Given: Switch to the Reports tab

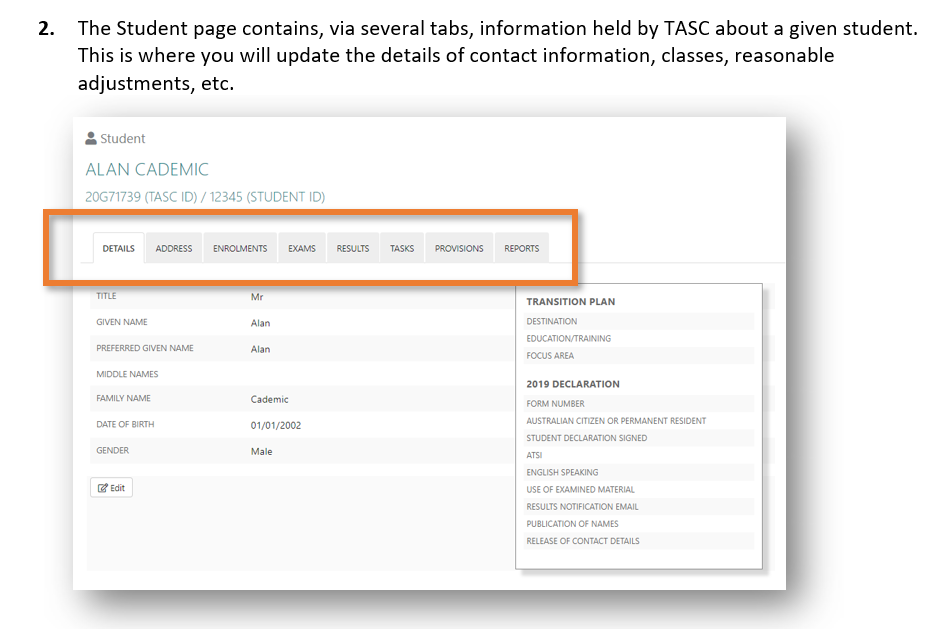Looking at the screenshot, I should (x=521, y=249).
